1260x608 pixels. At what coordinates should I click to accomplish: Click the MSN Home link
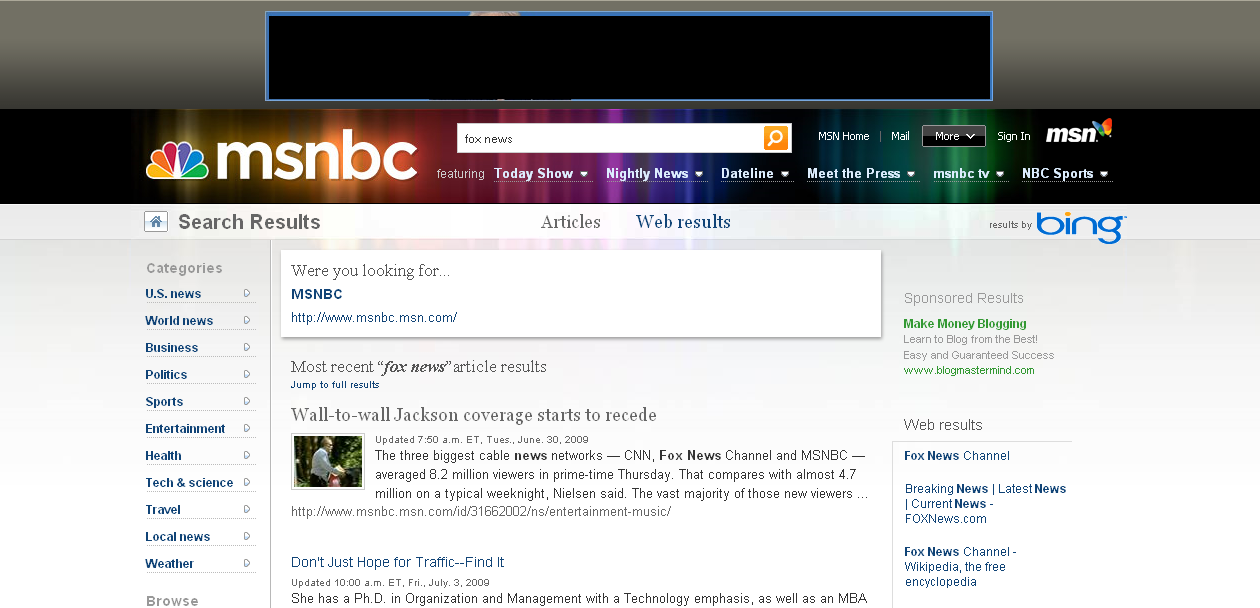(x=843, y=136)
